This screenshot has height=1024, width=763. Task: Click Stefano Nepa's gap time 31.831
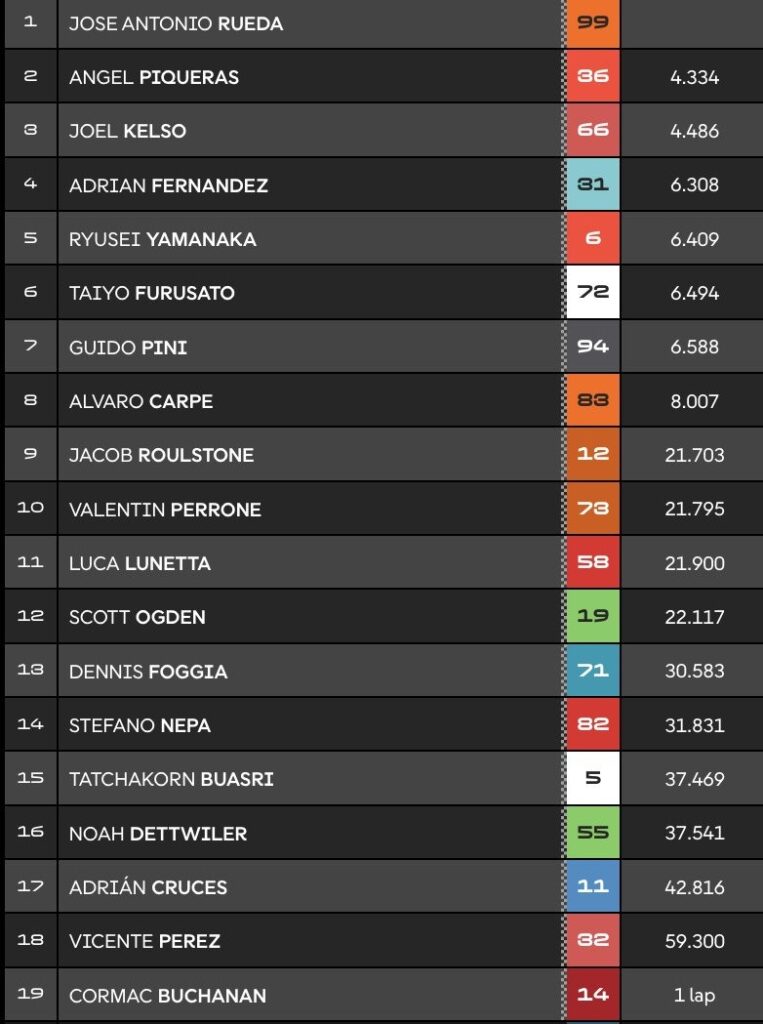(x=694, y=725)
